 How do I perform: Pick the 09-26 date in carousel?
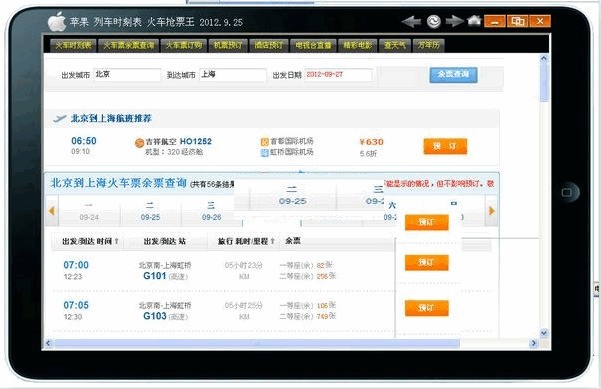pyautogui.click(x=212, y=211)
